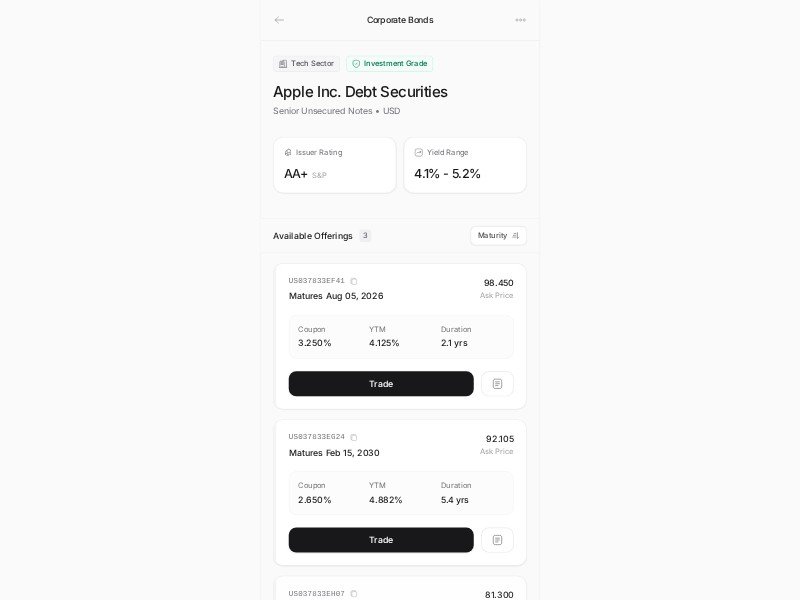Select the Investment Grade tag
Screen dimensions: 800x600
point(390,64)
